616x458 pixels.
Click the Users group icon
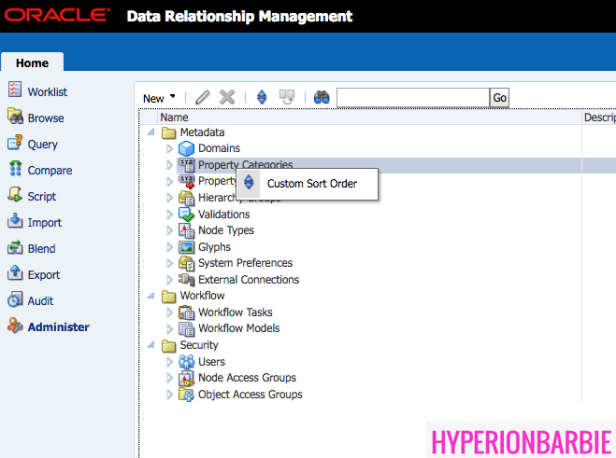click(x=186, y=362)
